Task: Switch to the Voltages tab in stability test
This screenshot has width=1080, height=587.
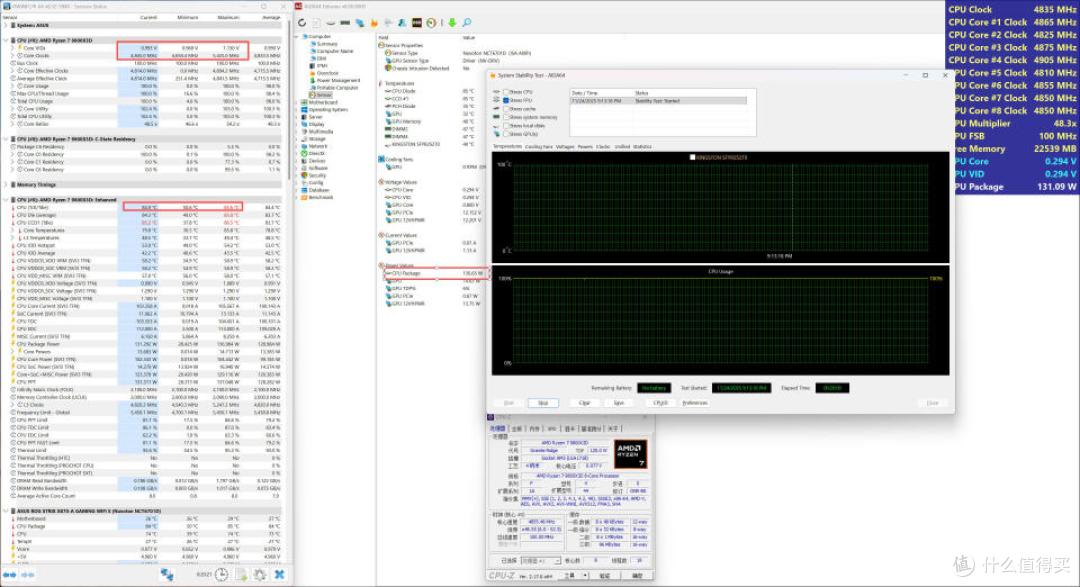Action: pyautogui.click(x=565, y=147)
